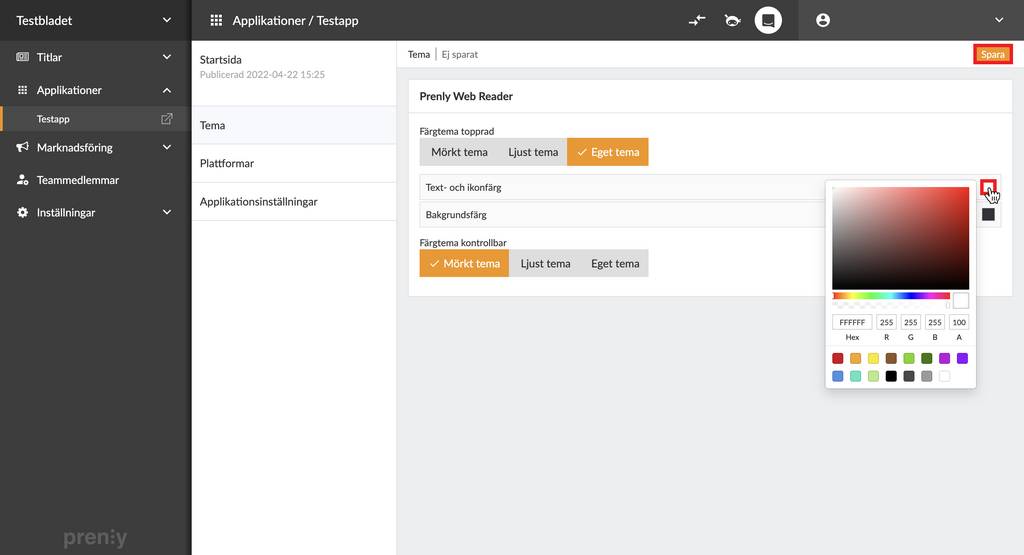Pick the violet preset swatch at row end

click(x=962, y=358)
